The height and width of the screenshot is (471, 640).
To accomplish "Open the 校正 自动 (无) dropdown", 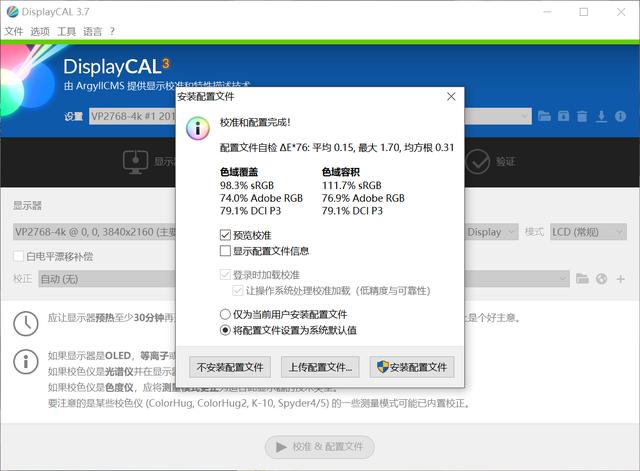I will pos(304,279).
